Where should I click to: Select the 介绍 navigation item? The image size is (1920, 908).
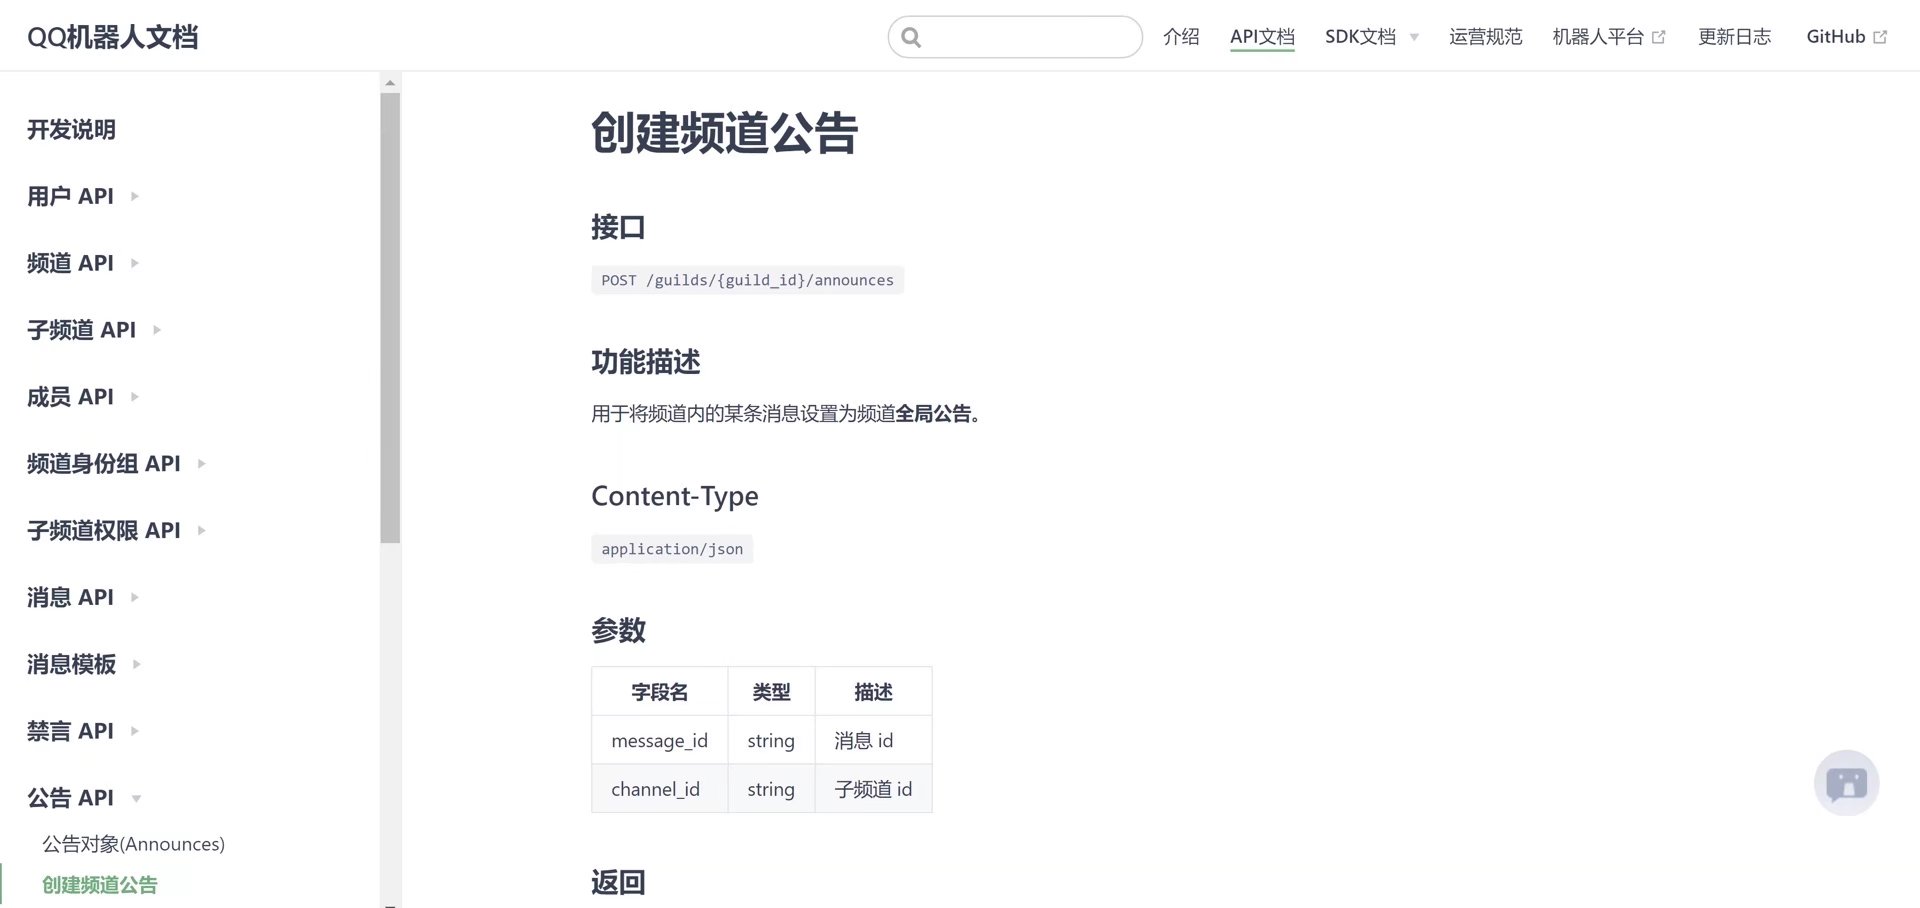point(1181,36)
